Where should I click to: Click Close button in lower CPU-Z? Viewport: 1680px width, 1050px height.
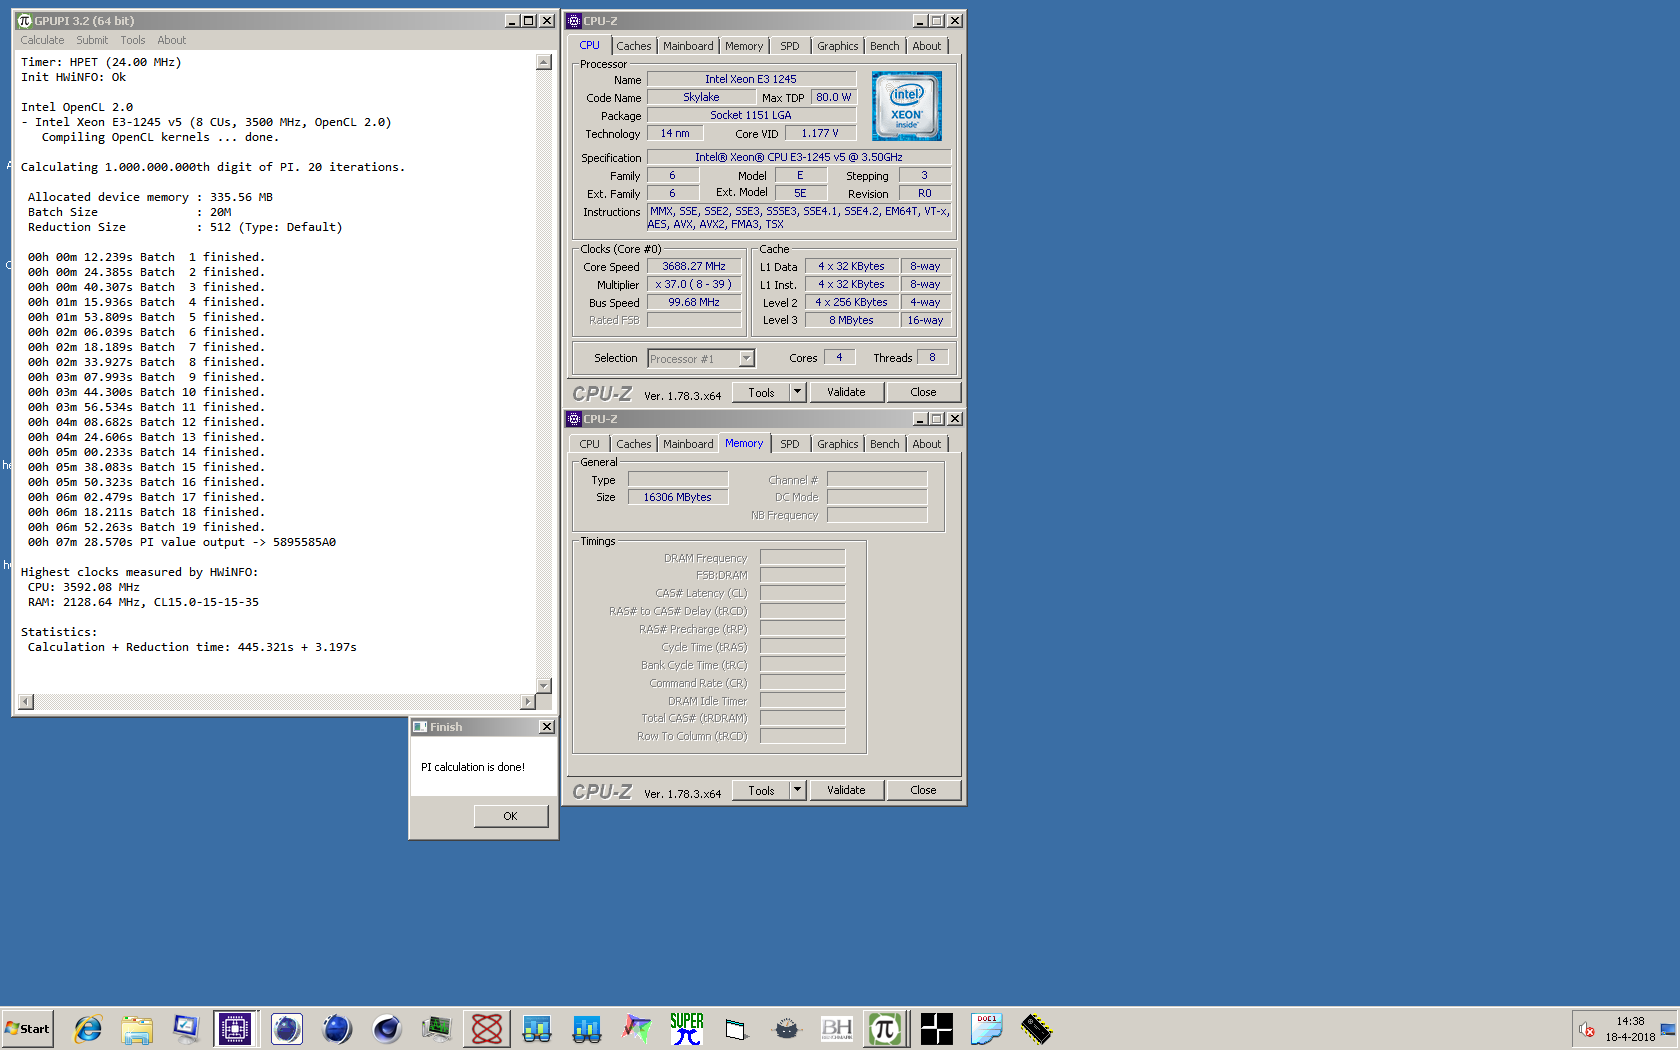point(923,790)
